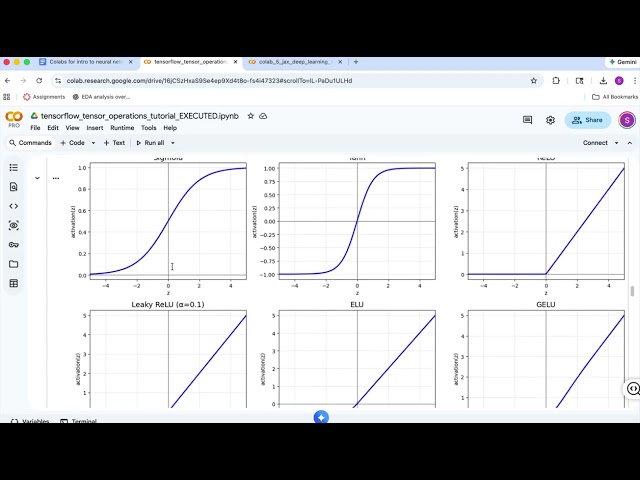Click the ELU plot title
640x480 pixels.
pos(357,304)
